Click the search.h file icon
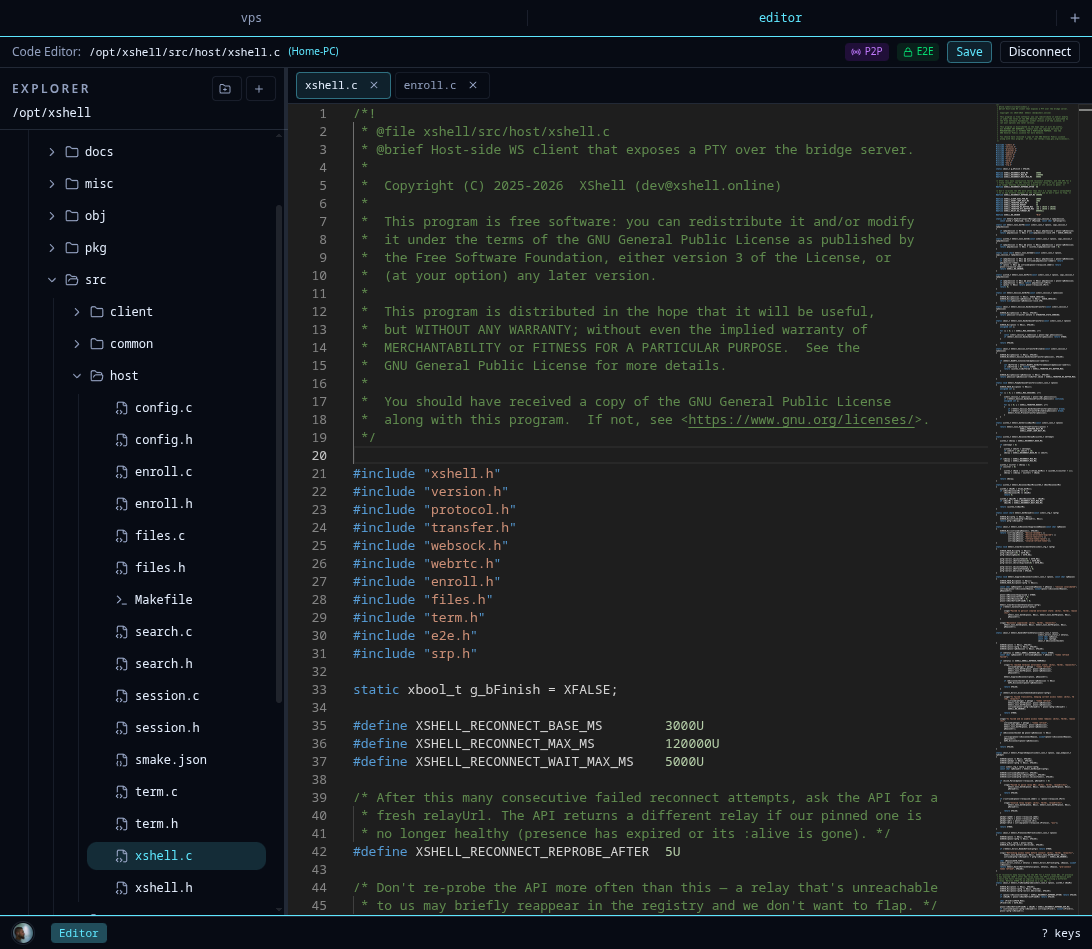 [x=121, y=664]
